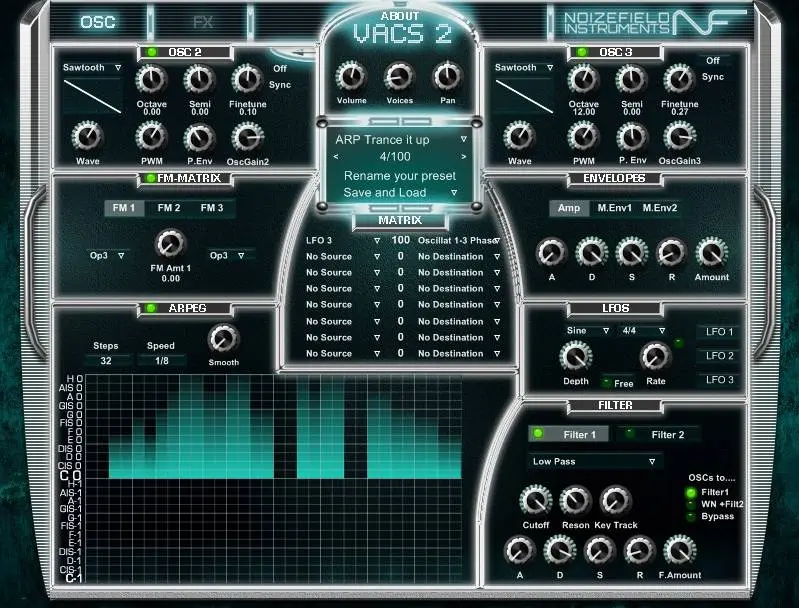Enable the Filter 2 LED

pos(630,434)
